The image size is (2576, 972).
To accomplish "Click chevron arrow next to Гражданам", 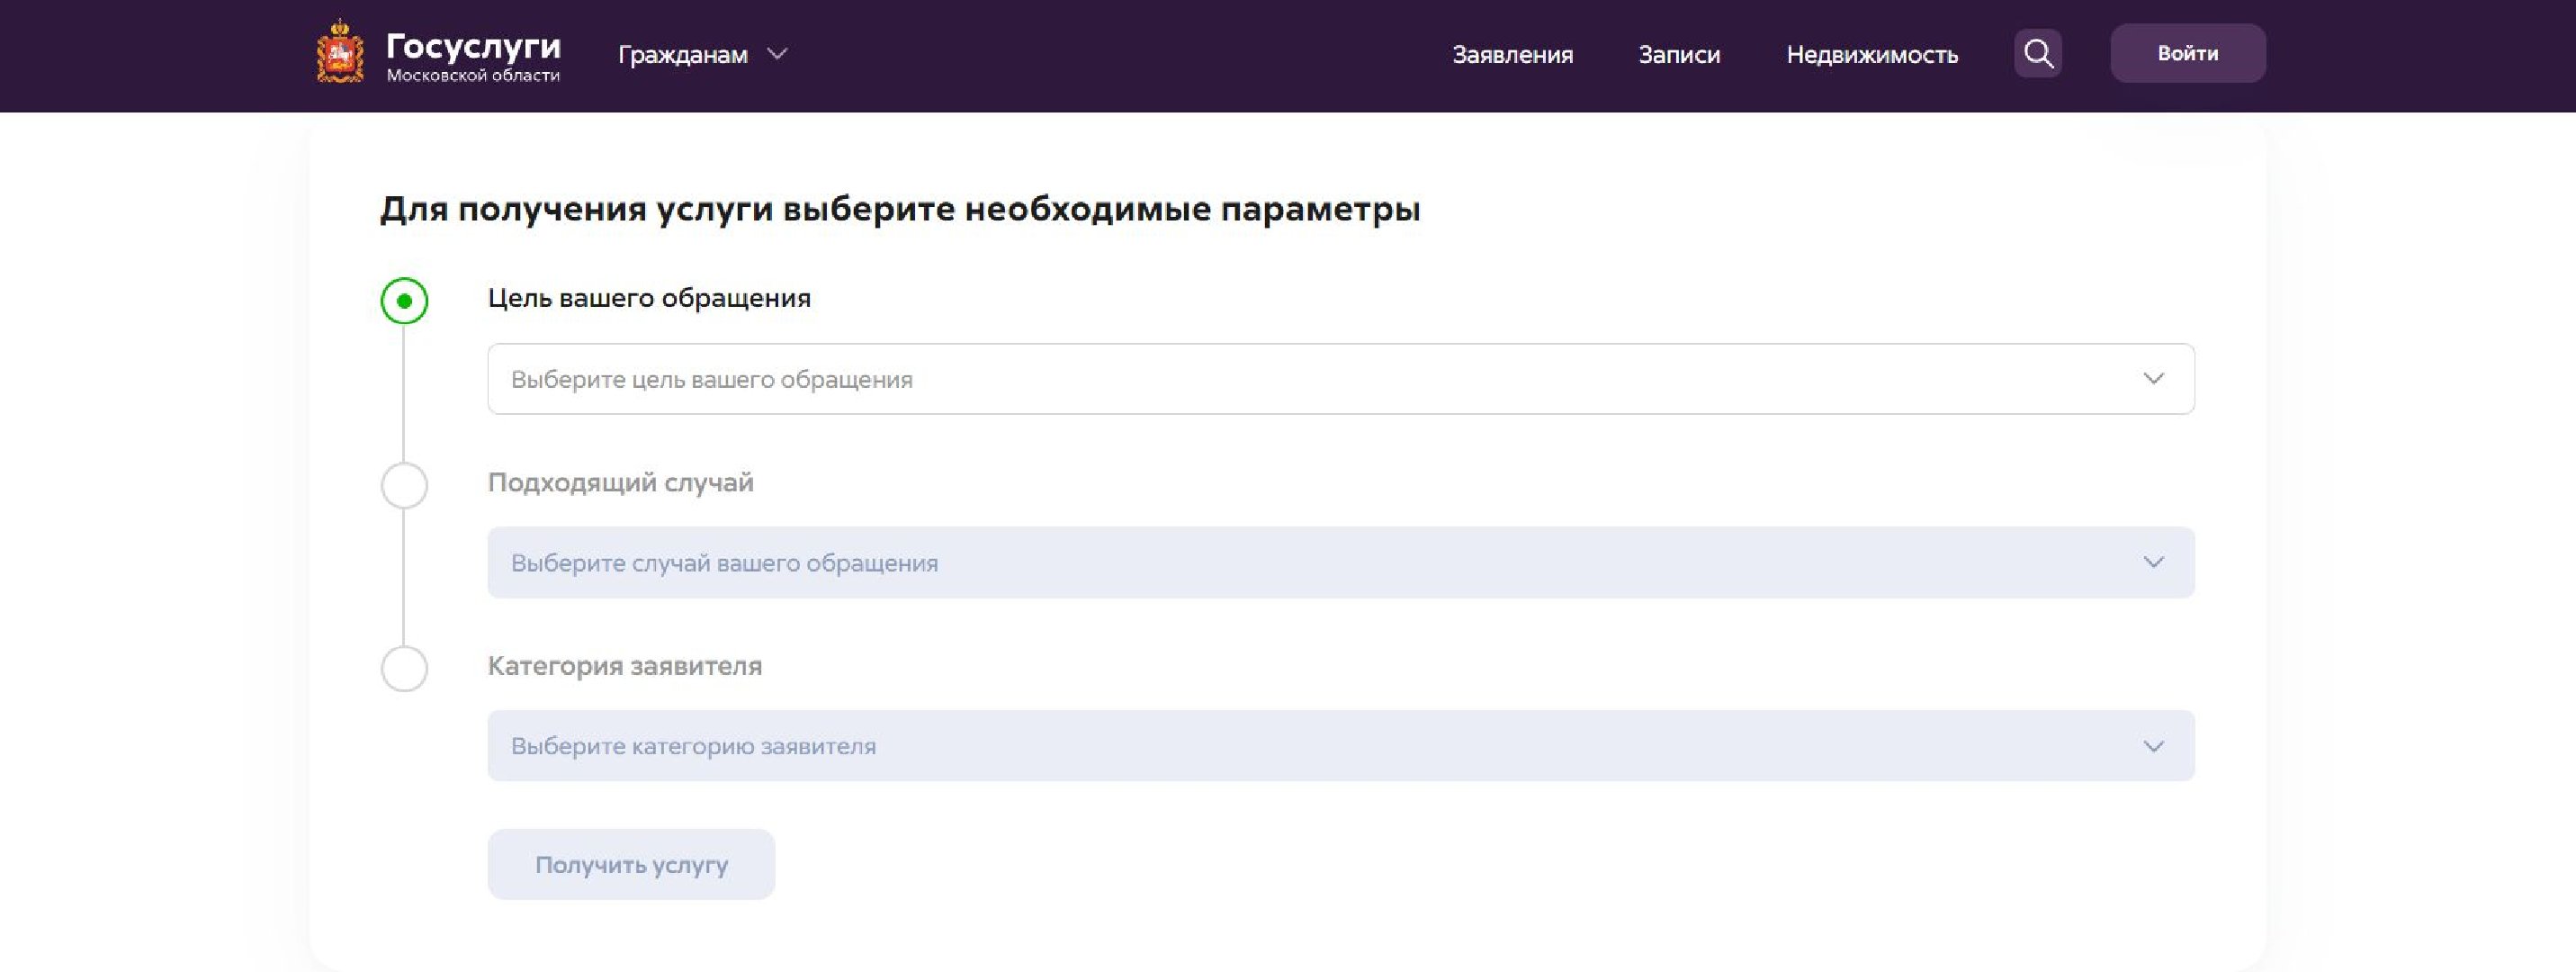I will [x=777, y=54].
